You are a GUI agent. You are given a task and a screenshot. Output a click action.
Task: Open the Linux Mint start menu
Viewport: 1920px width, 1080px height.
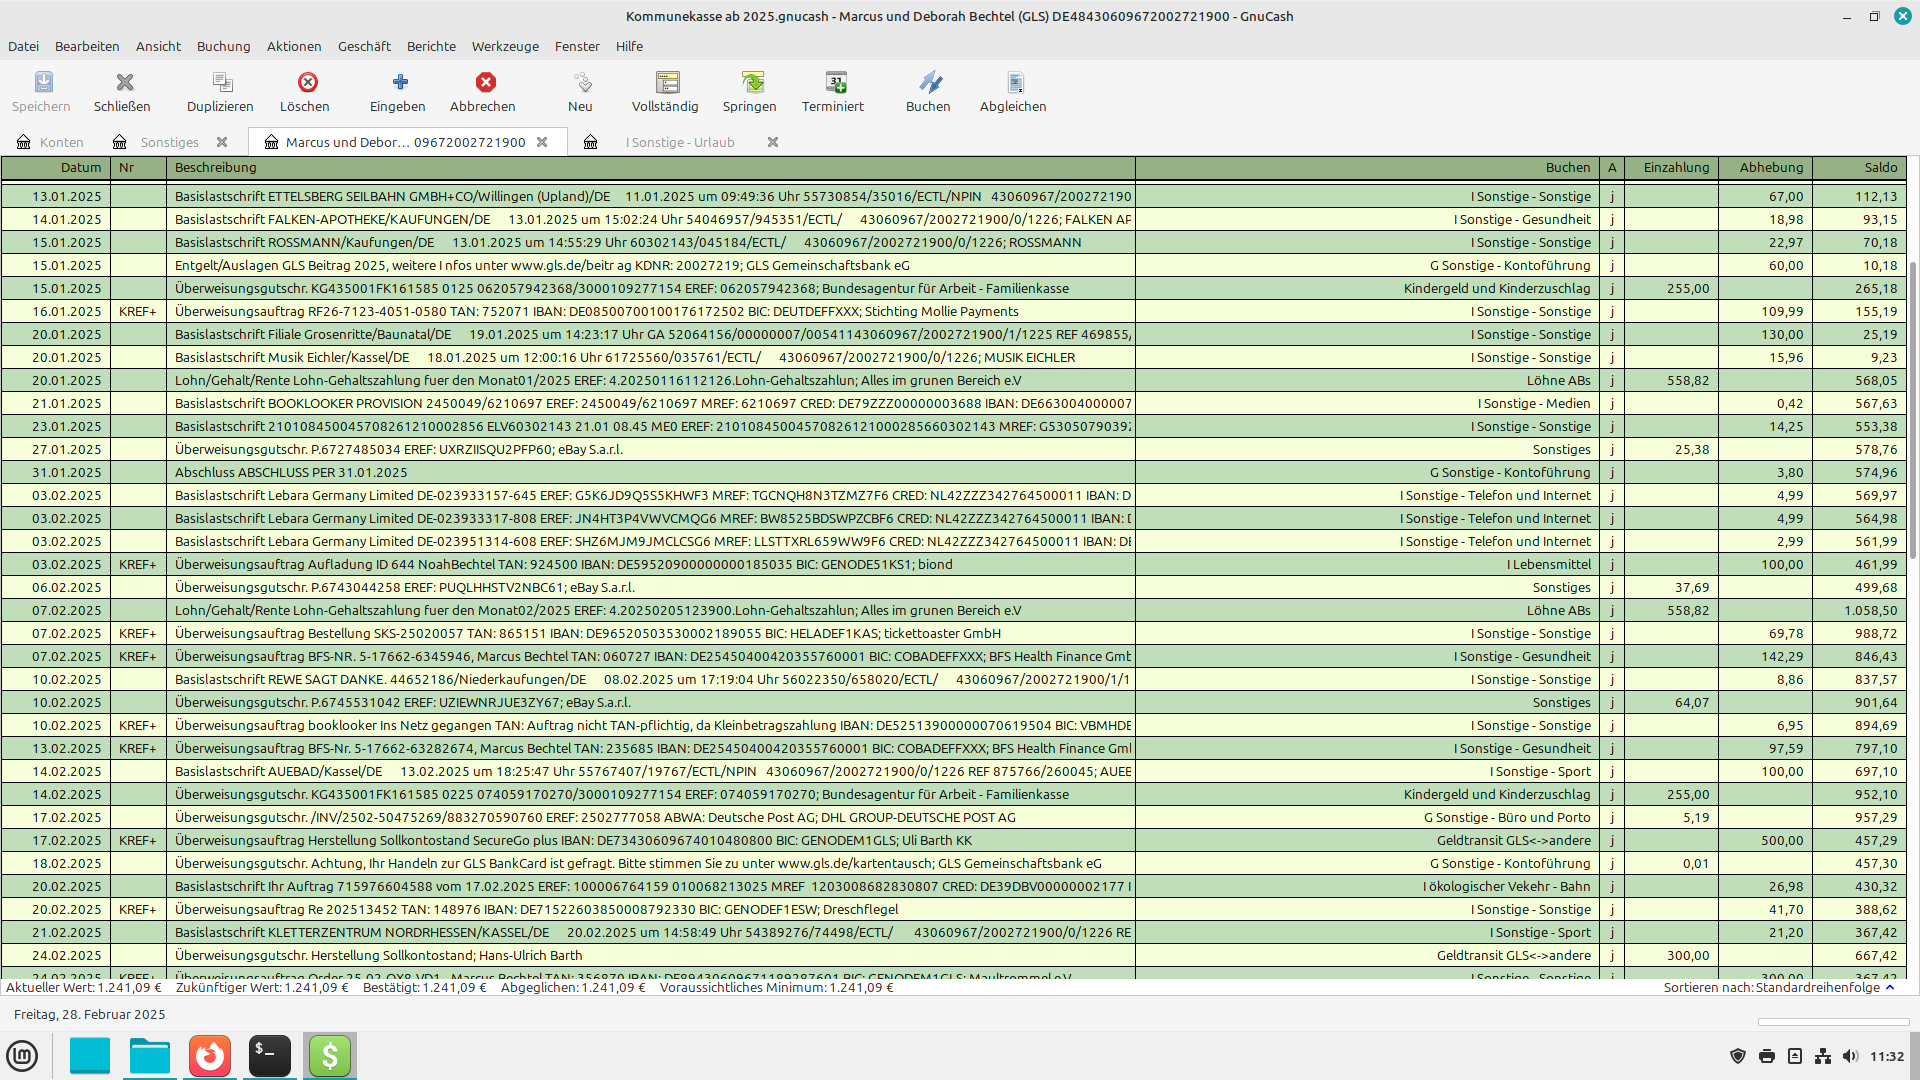(22, 1056)
